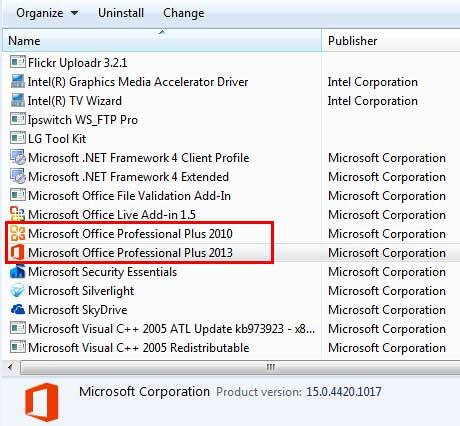The height and width of the screenshot is (426, 460).
Task: Click the Ipswitch WS_FTP Pro icon
Action: (18, 119)
